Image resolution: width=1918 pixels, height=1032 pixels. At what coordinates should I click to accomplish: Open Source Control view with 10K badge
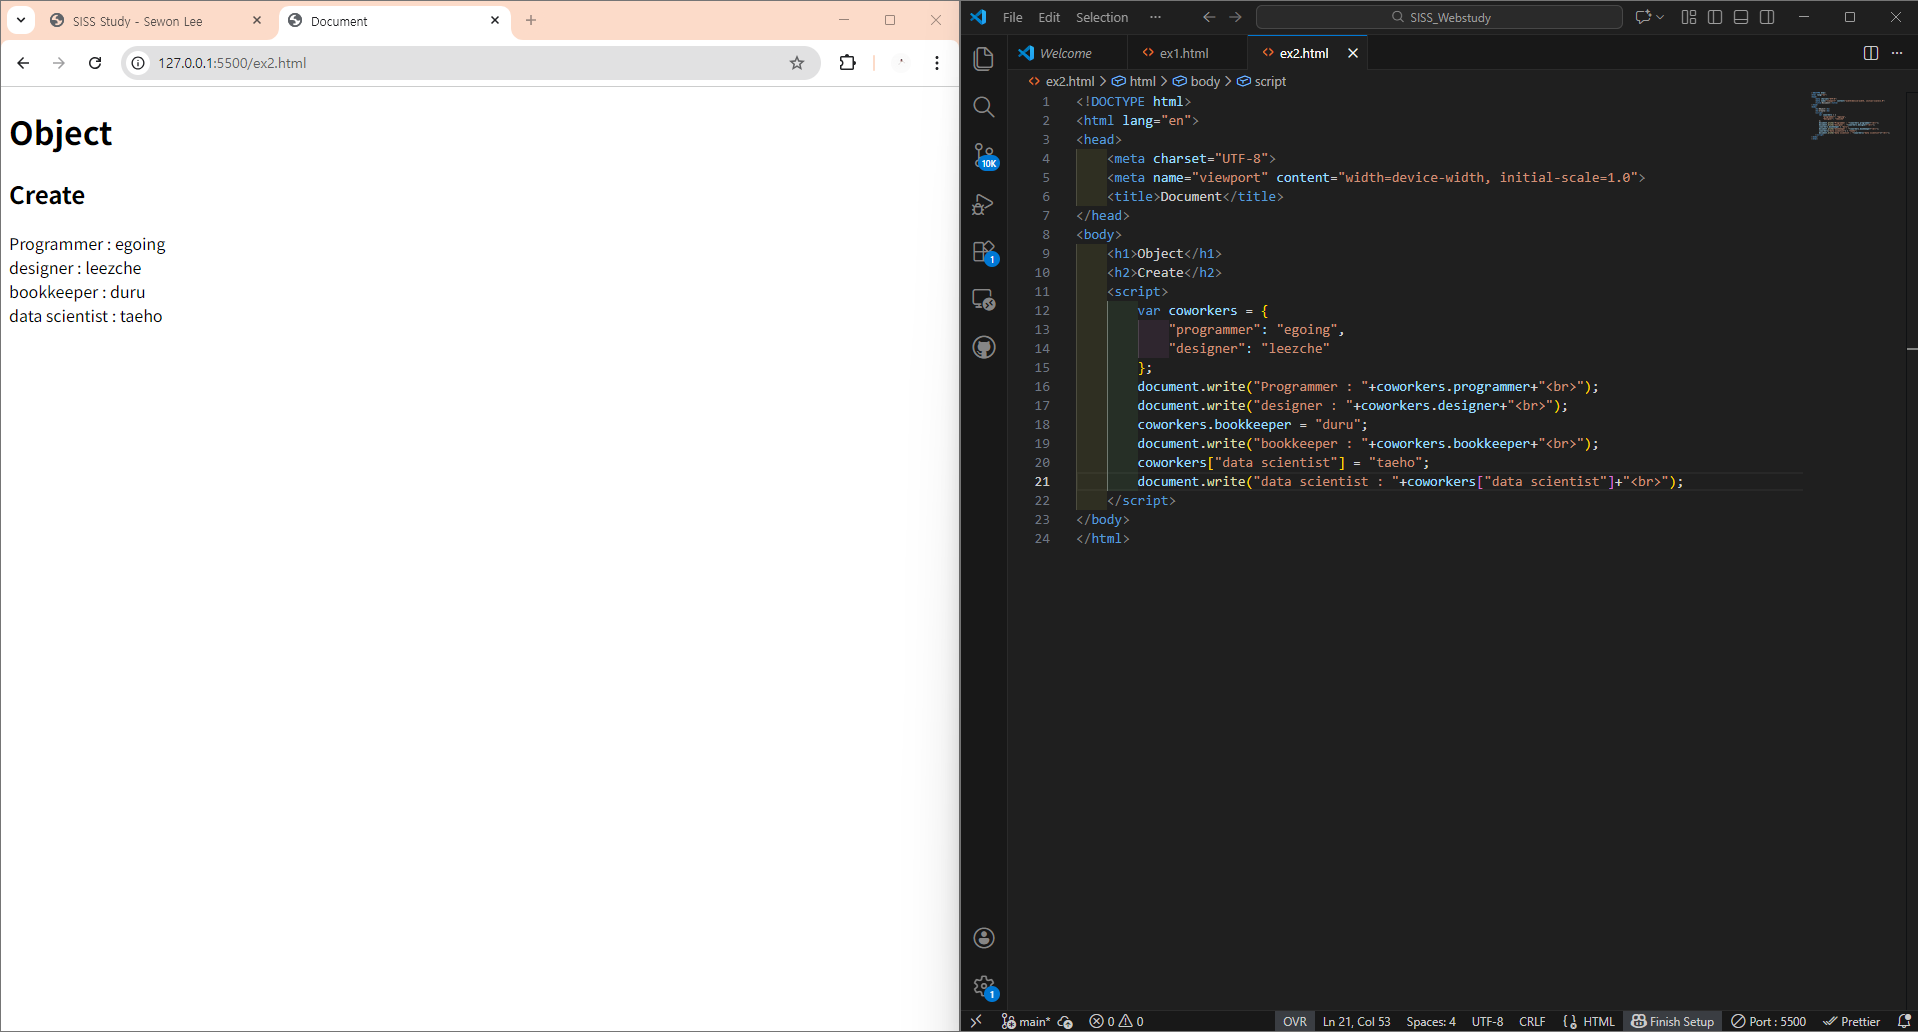[x=984, y=155]
